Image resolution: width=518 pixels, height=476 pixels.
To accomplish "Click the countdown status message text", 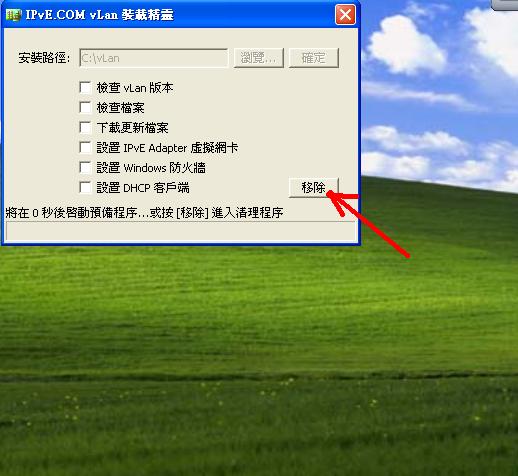I will click(144, 213).
